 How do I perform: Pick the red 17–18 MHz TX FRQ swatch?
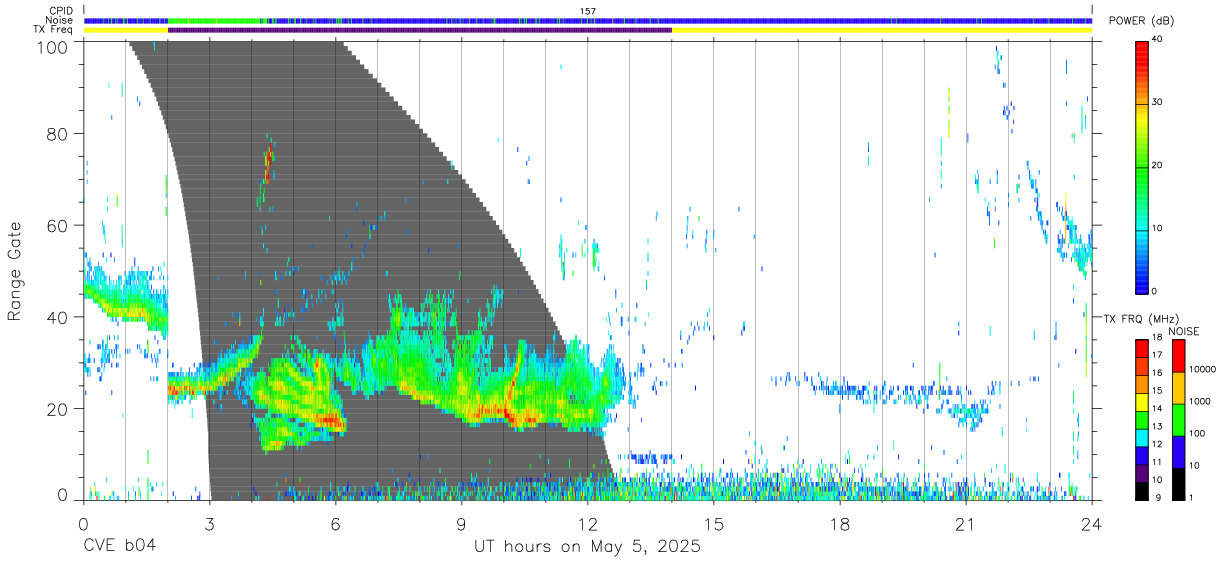tap(1142, 349)
